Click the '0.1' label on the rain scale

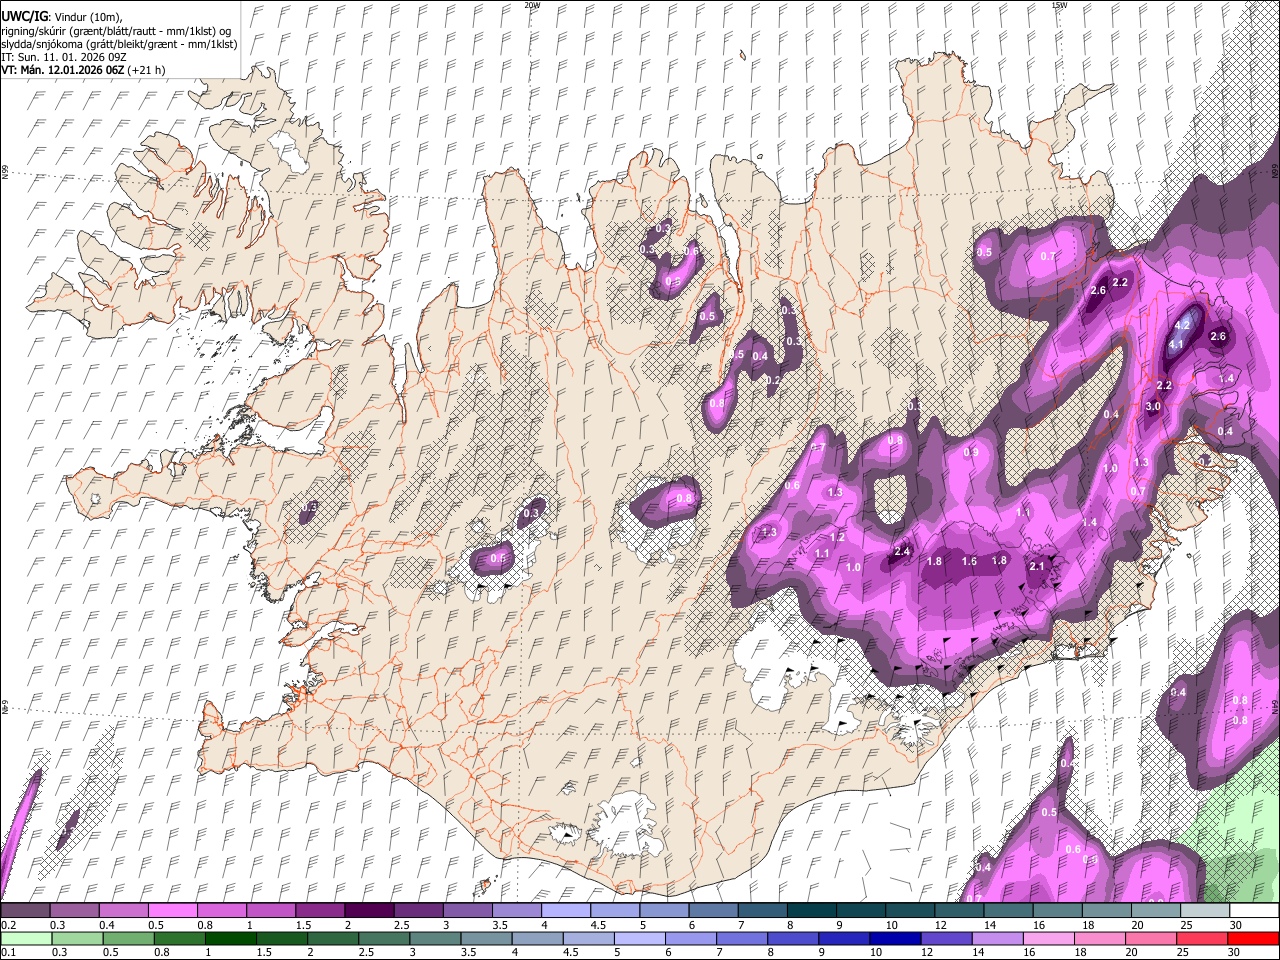tap(9, 952)
